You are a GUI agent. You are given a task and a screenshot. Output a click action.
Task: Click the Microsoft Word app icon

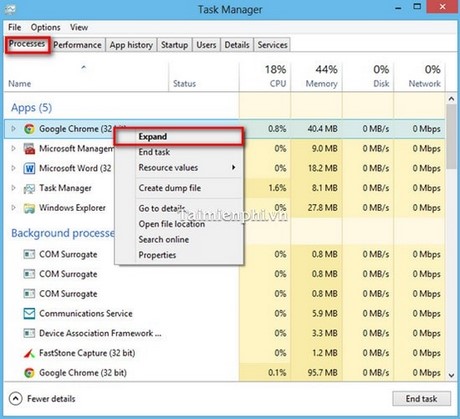tap(29, 168)
